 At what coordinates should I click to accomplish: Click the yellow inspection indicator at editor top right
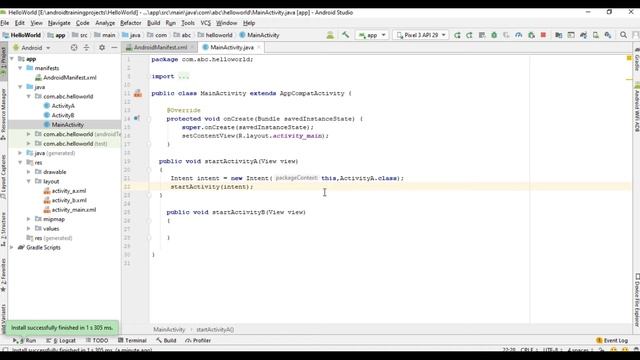629,58
